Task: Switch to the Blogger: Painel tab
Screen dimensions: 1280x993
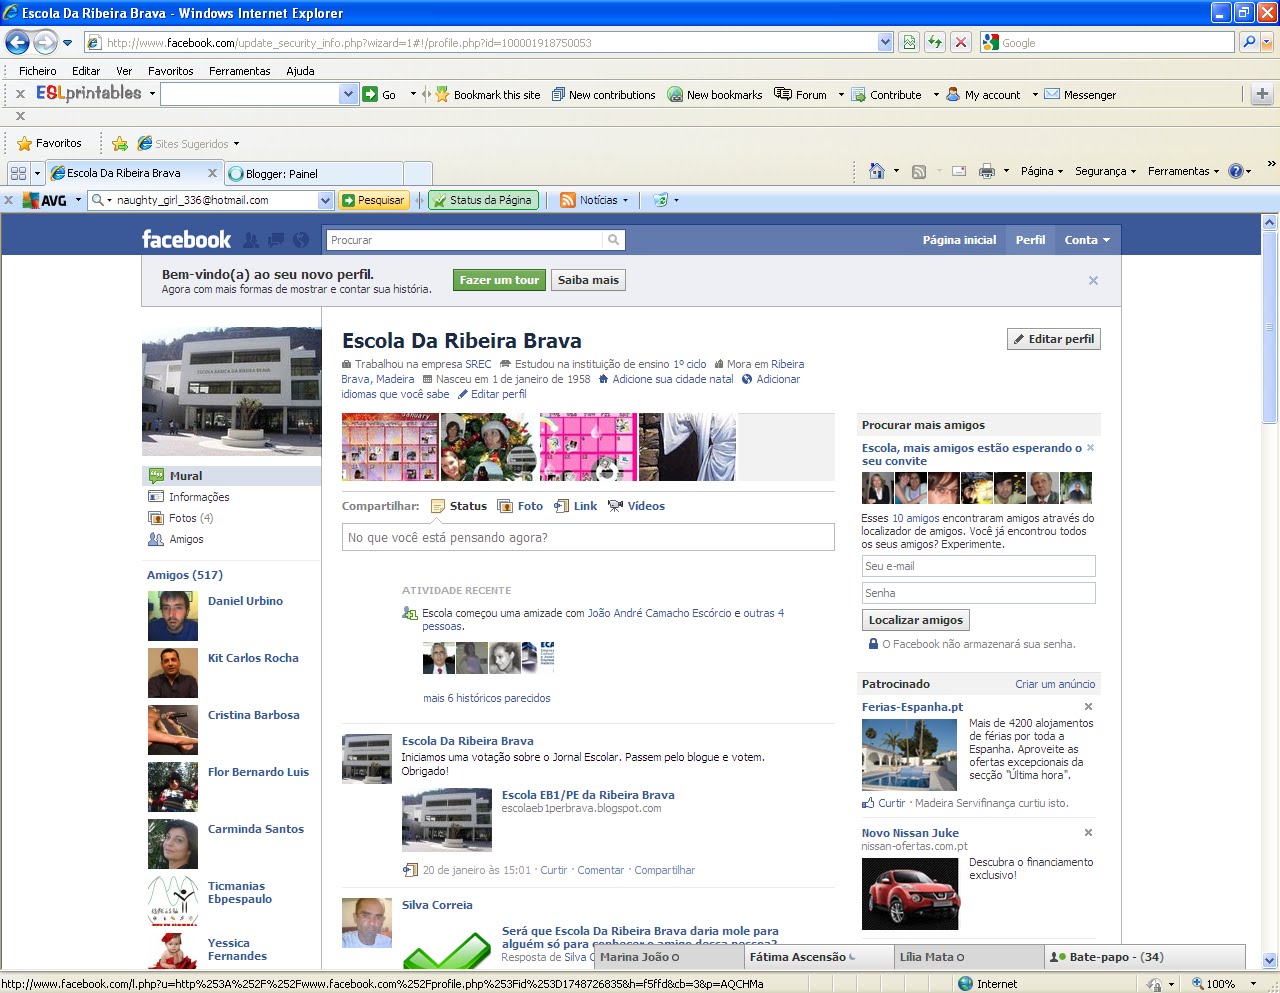Action: click(314, 173)
